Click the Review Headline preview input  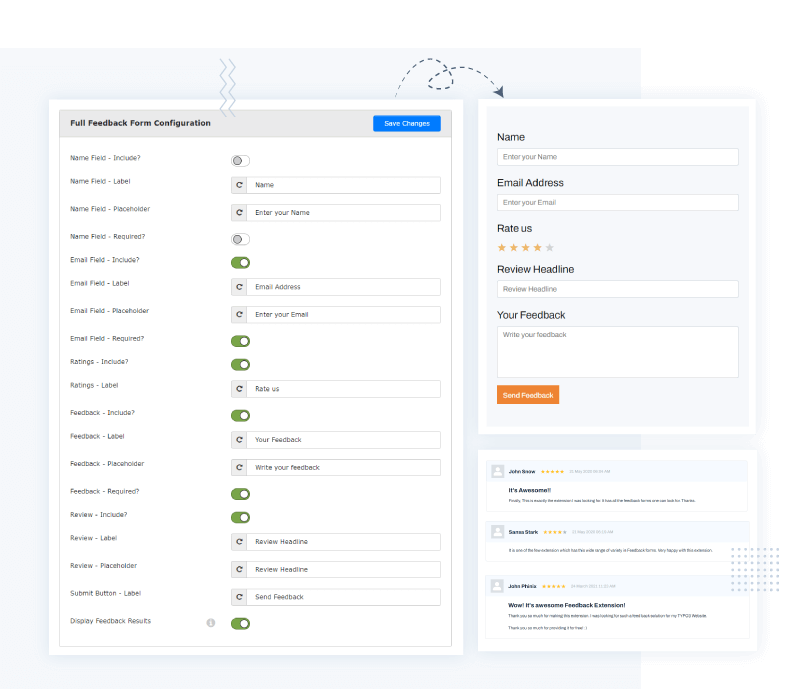coord(617,289)
